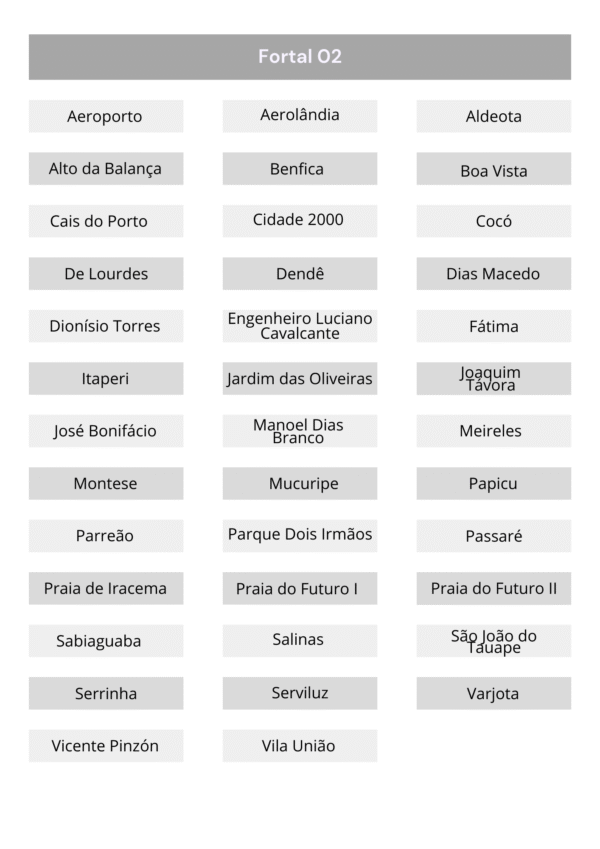Image resolution: width=600 pixels, height=849 pixels.
Task: Choose Parque Dois Irmãos
Action: pos(300,534)
